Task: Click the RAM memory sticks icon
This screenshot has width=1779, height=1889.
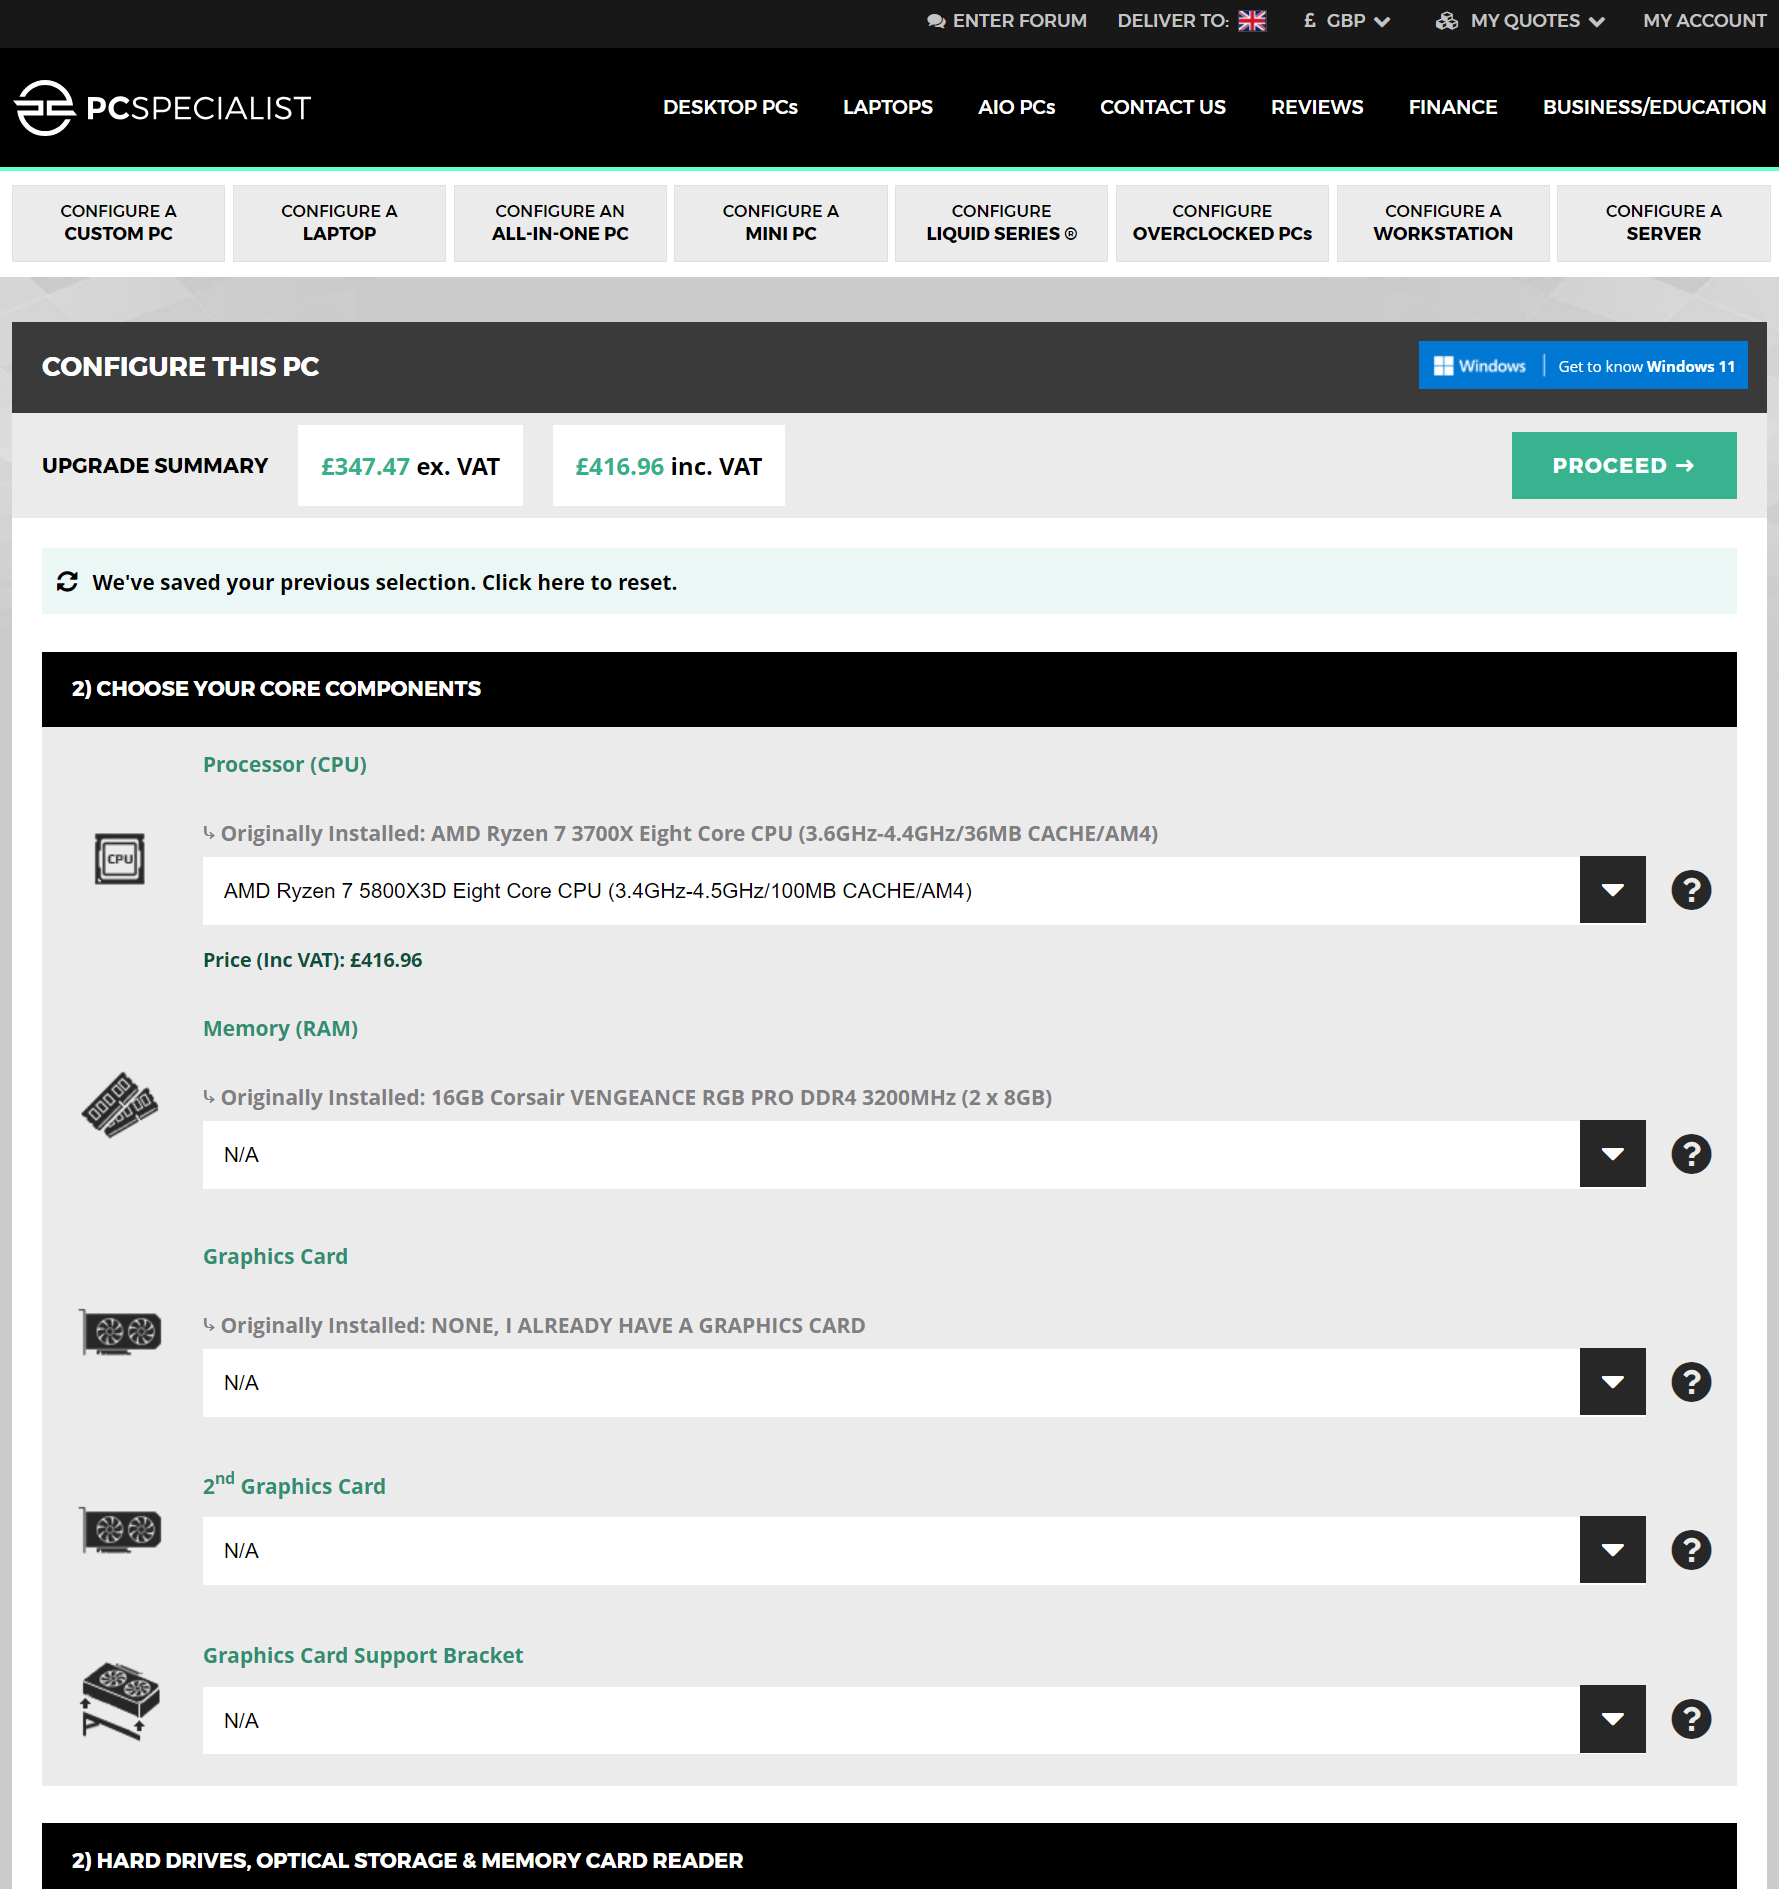Action: [x=120, y=1105]
